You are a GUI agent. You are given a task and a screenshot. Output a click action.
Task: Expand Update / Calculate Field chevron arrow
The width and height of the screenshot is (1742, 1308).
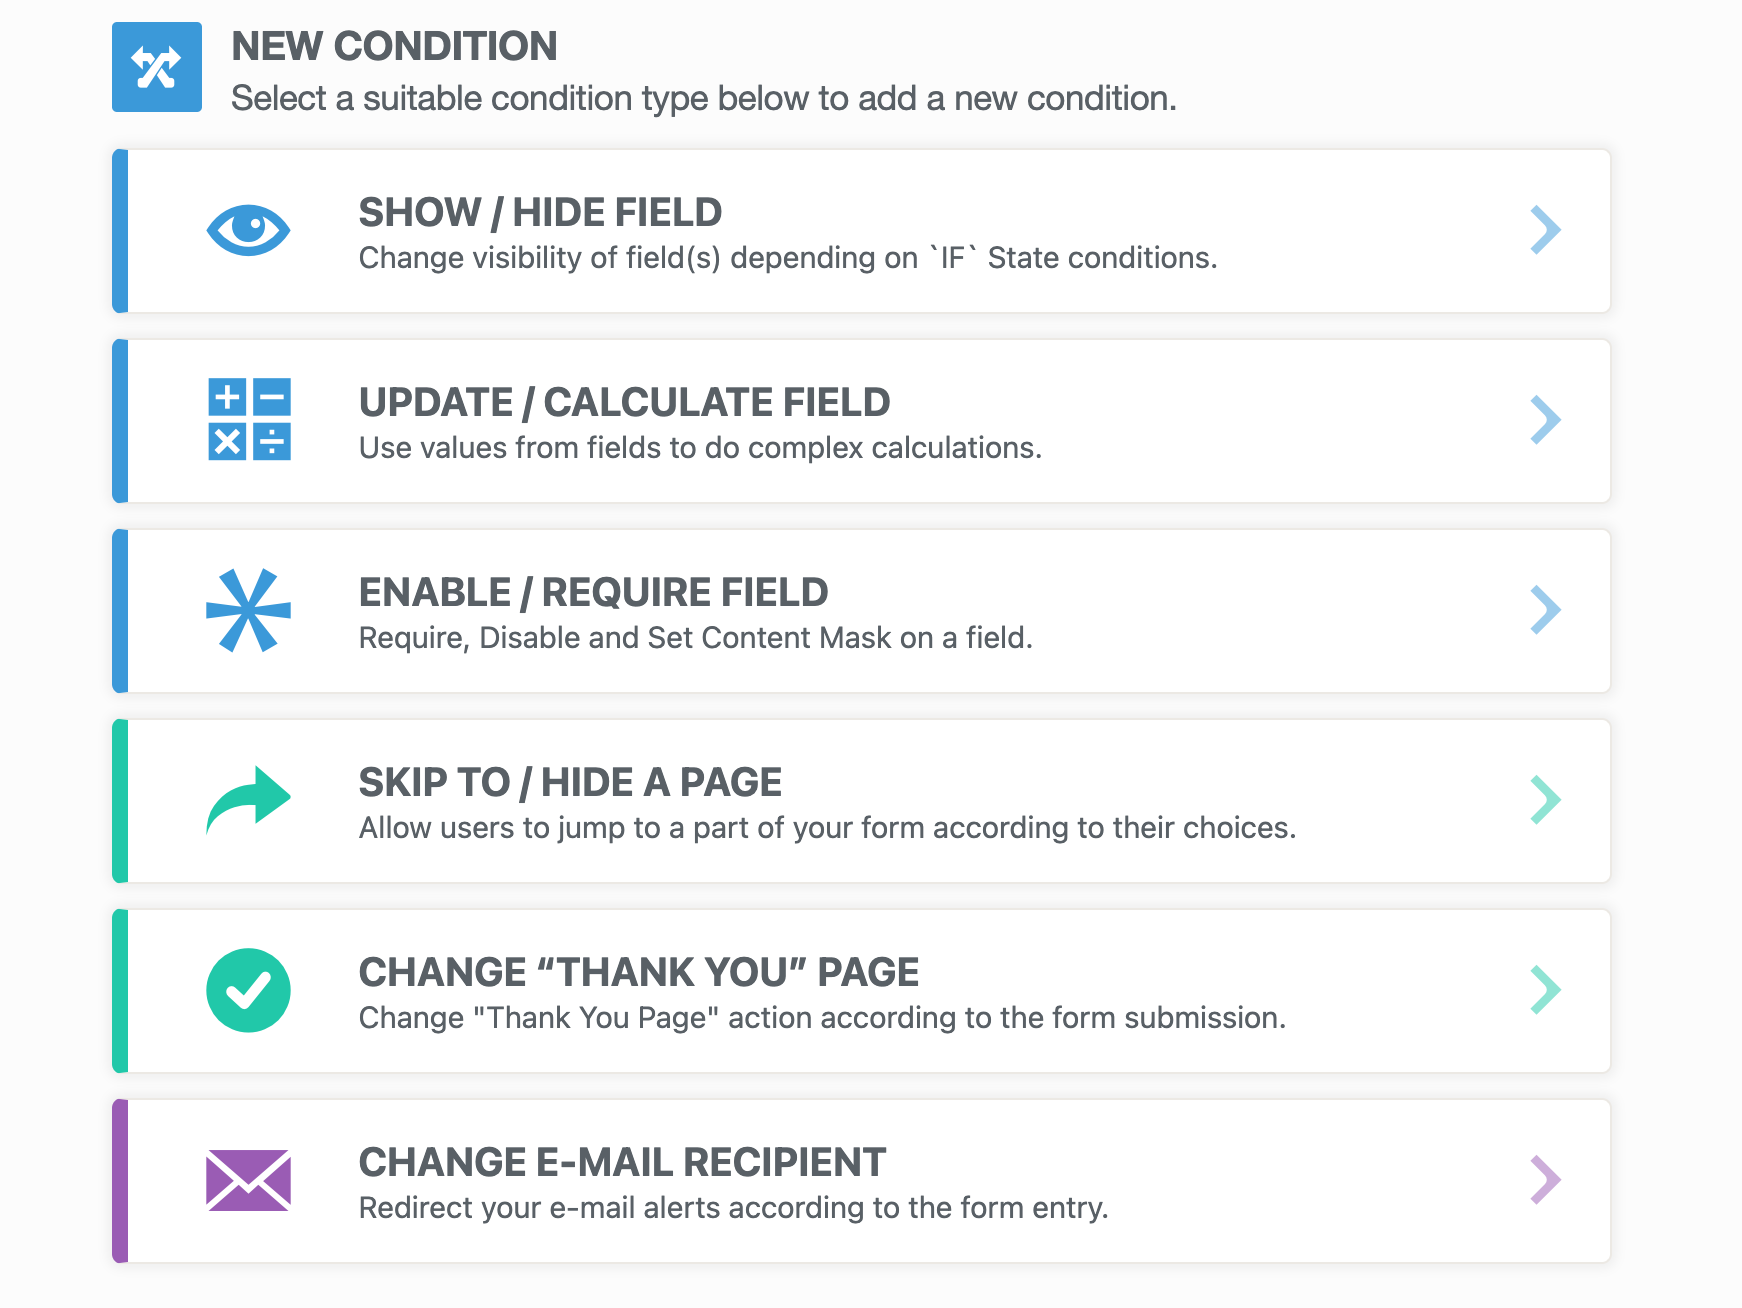pos(1545,420)
